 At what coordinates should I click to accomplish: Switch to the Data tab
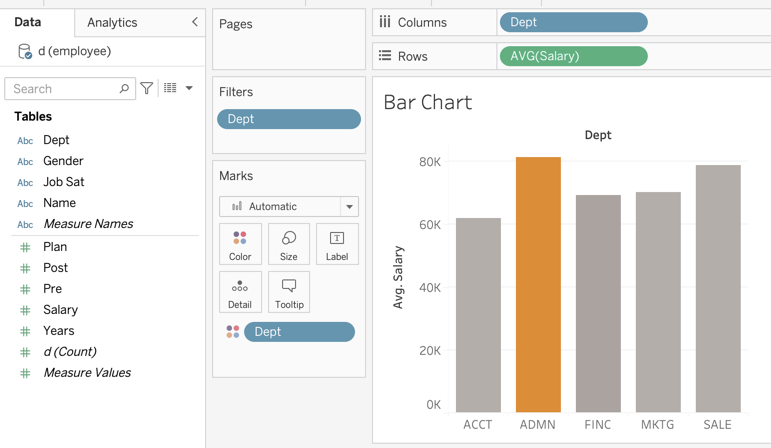28,22
